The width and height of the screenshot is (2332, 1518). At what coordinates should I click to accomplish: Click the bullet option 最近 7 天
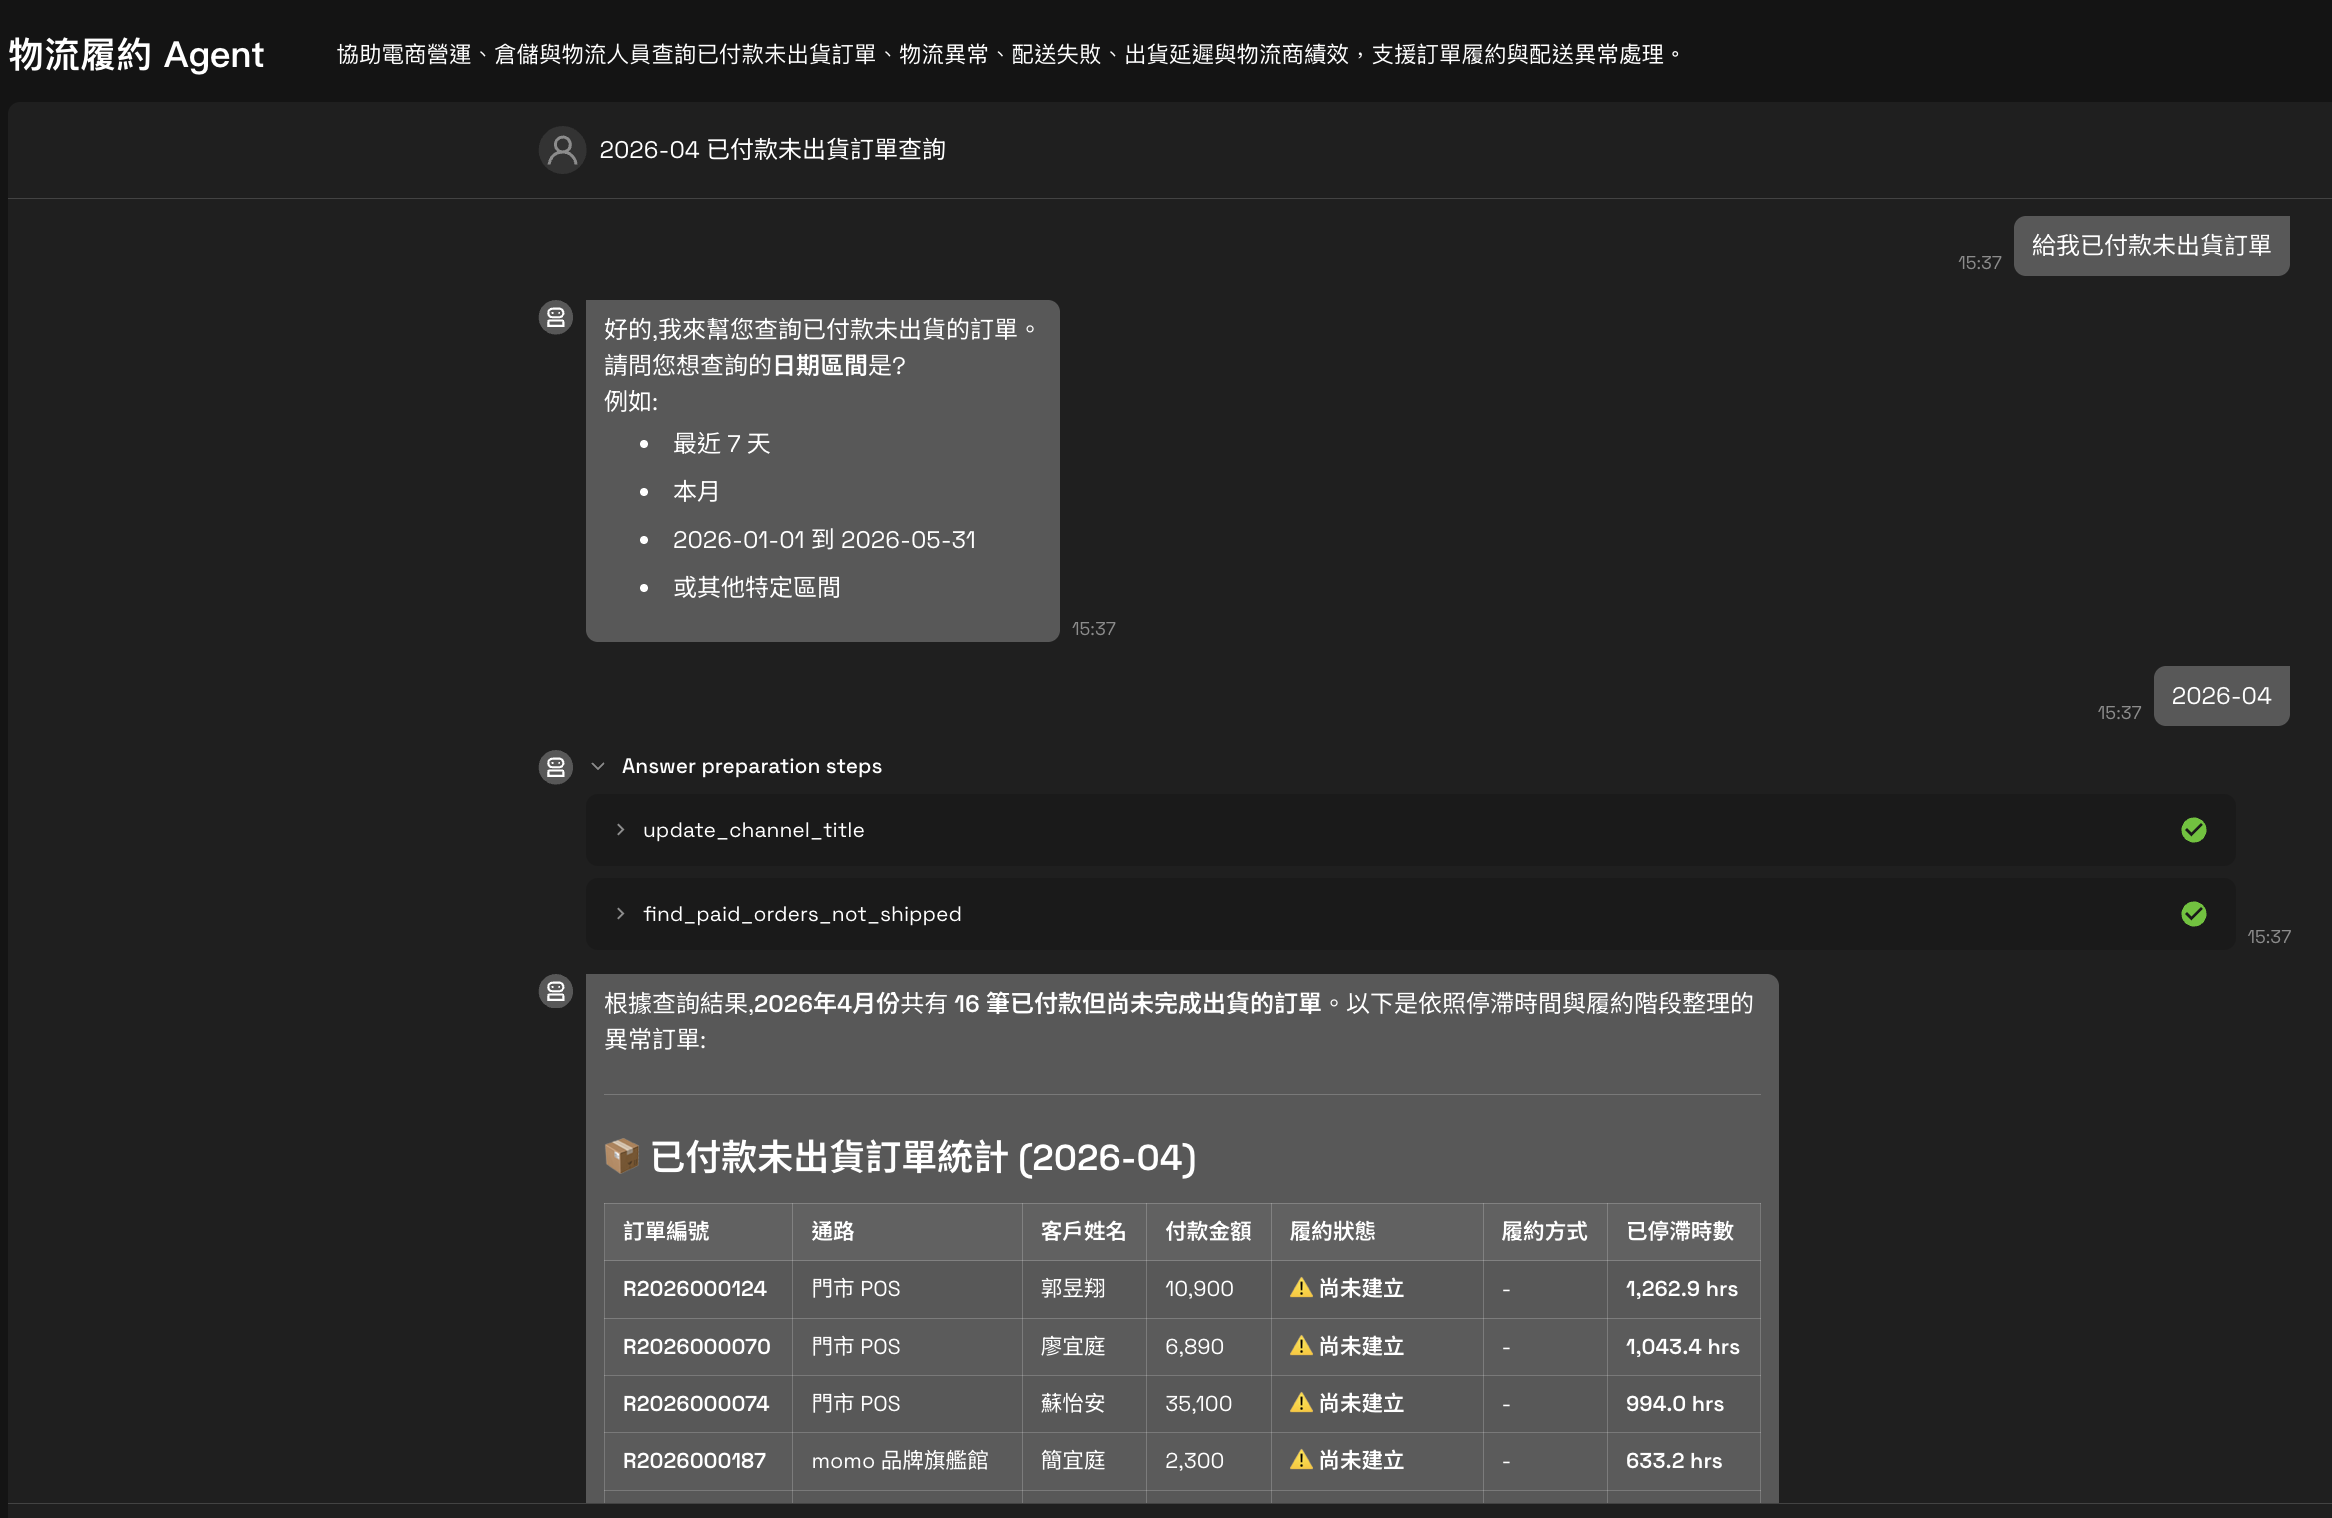tap(722, 443)
